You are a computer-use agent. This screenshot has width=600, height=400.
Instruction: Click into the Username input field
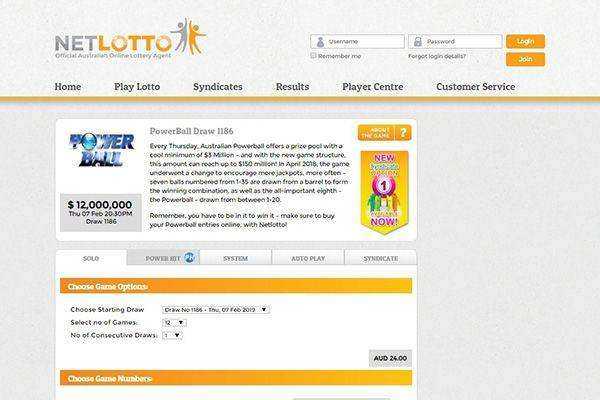(357, 42)
